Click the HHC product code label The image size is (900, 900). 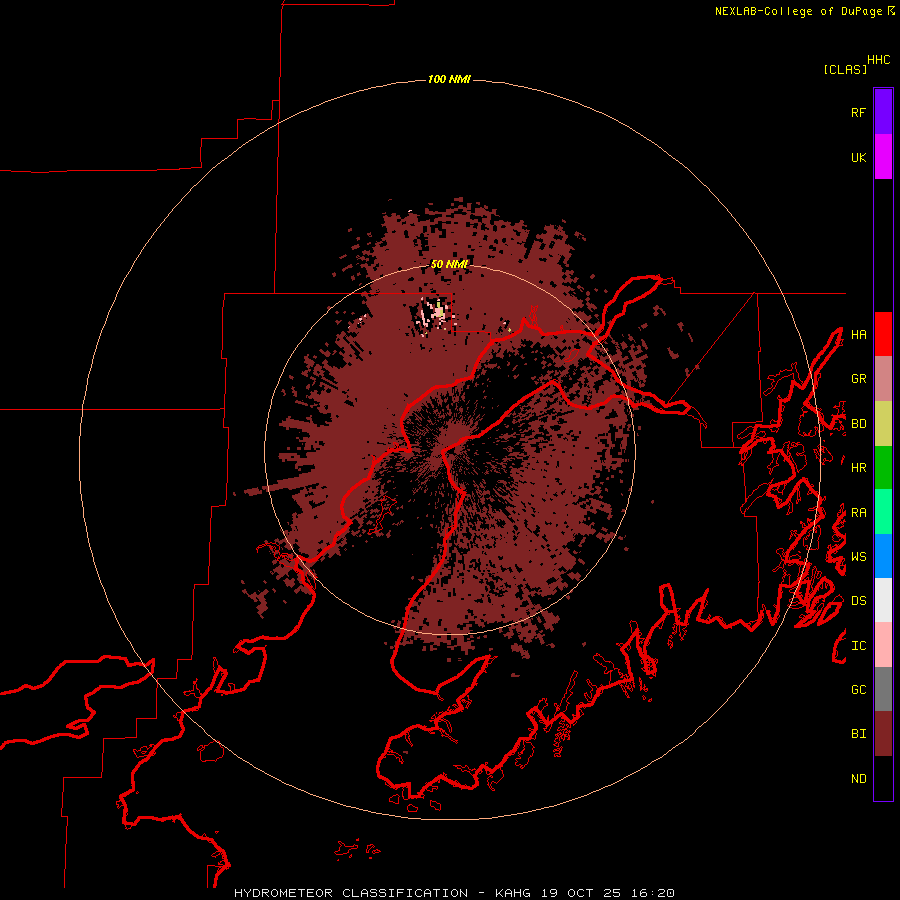[878, 60]
